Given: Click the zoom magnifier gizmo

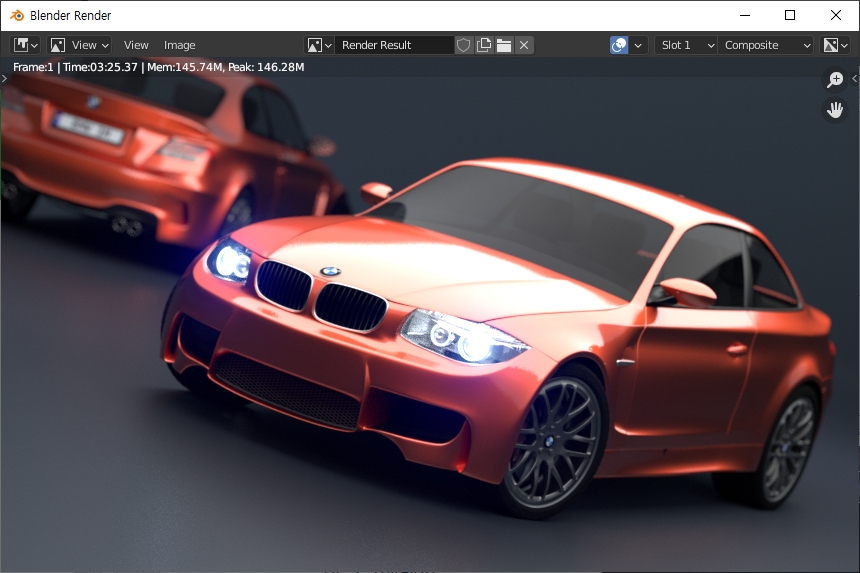Looking at the screenshot, I should (835, 80).
